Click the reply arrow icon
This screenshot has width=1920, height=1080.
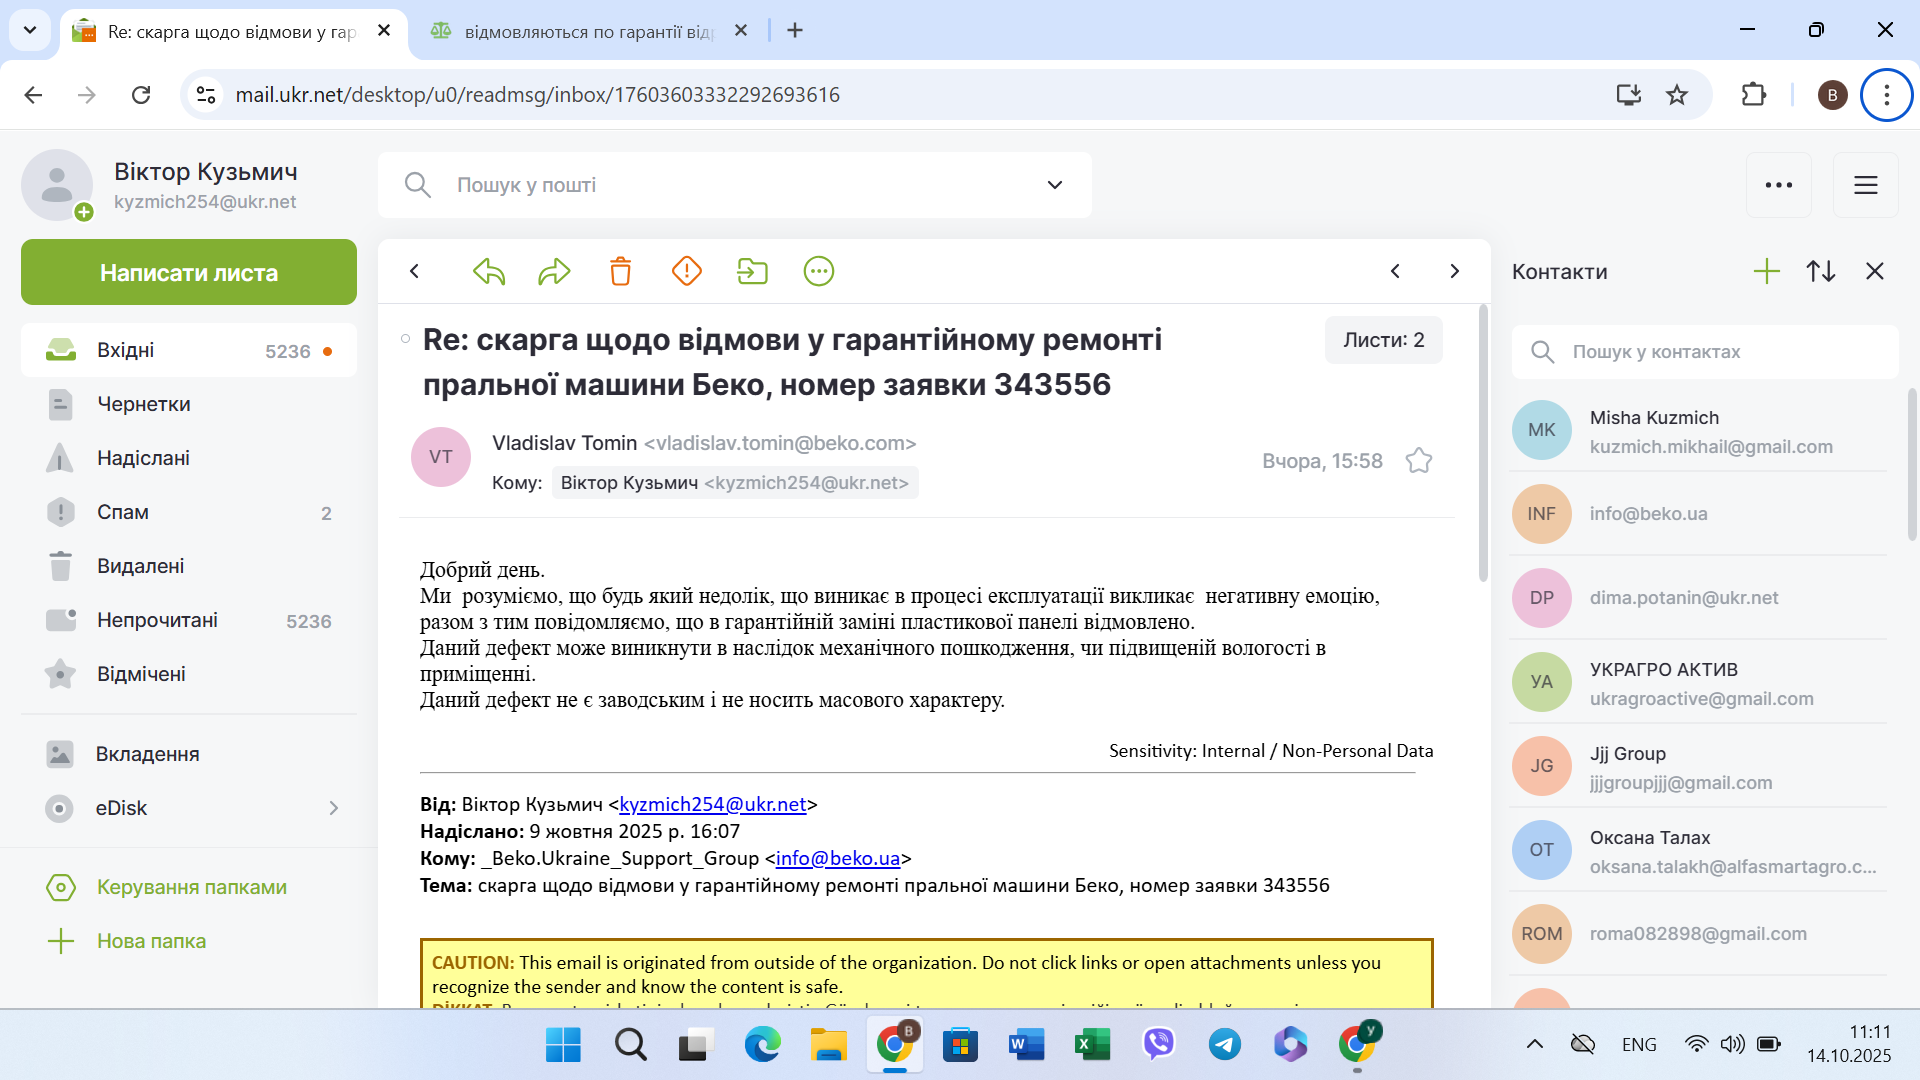[x=488, y=271]
